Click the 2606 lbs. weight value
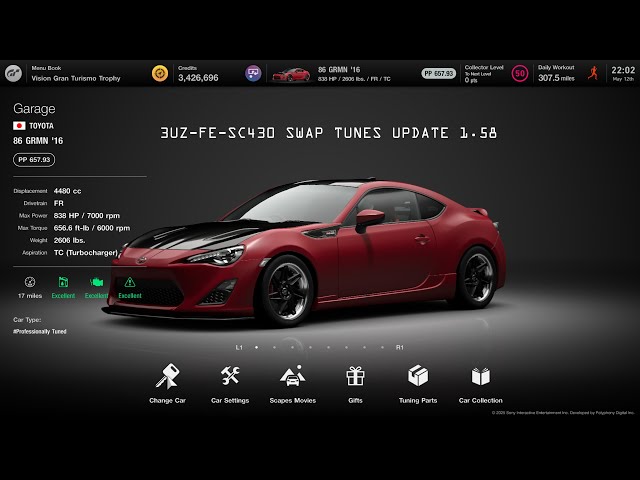The height and width of the screenshot is (480, 640). pyautogui.click(x=69, y=240)
